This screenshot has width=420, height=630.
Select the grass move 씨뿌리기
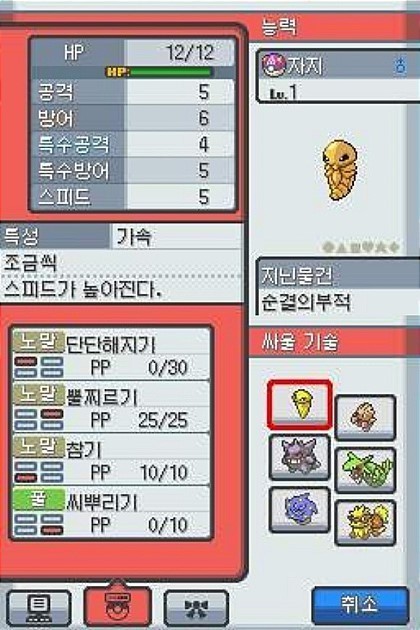[x=111, y=511]
